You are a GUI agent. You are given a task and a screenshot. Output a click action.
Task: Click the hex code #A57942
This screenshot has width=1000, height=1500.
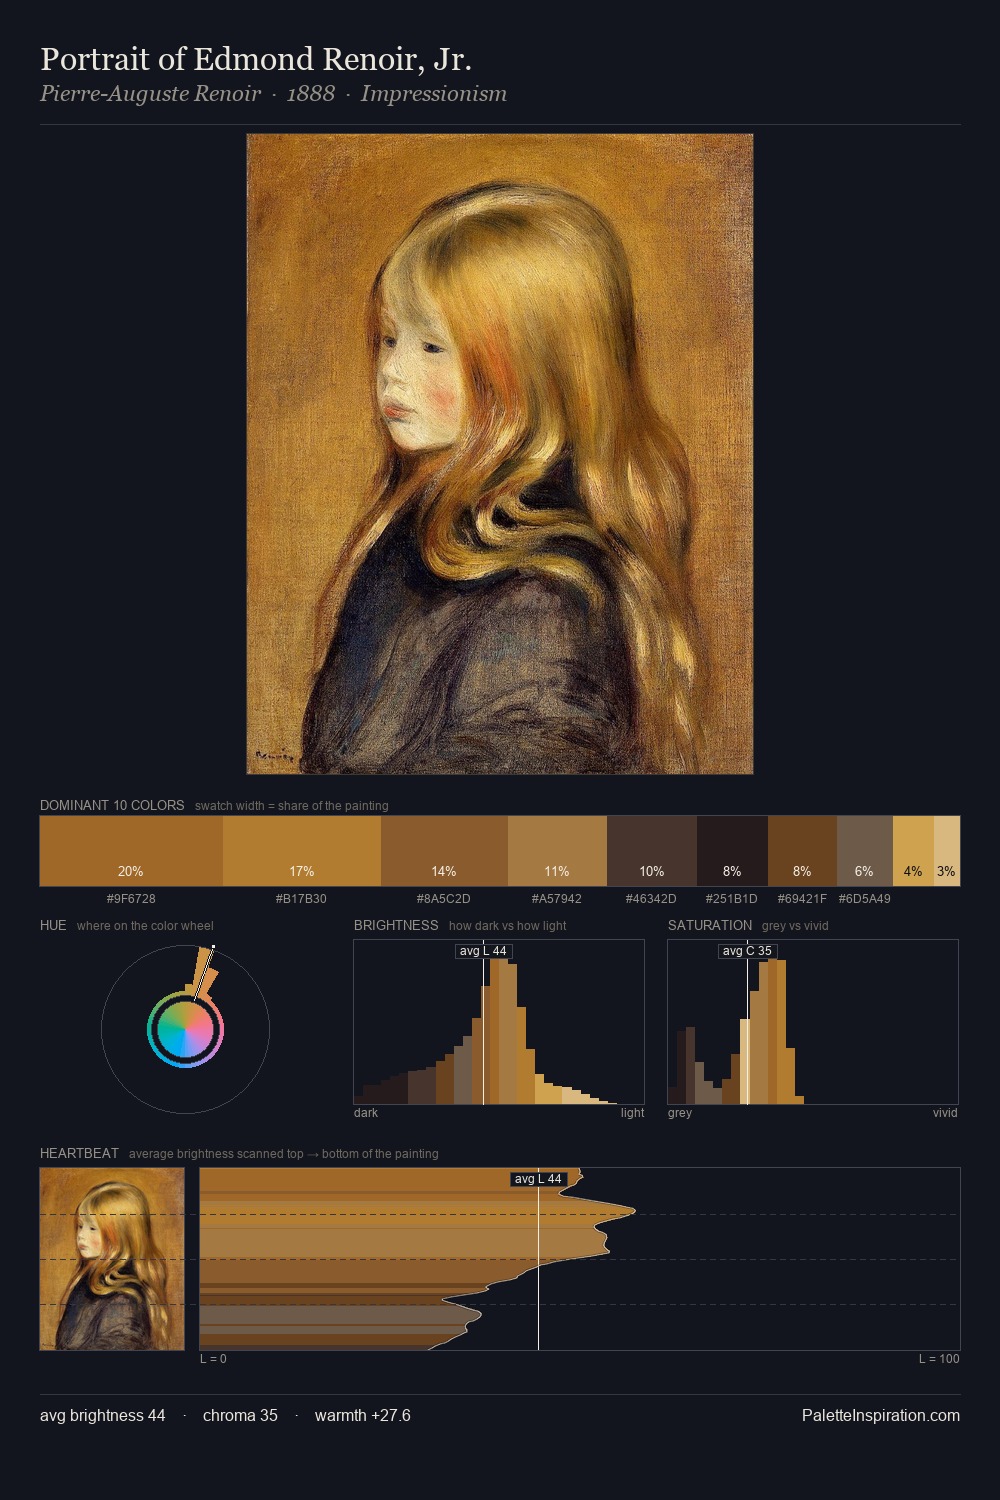[557, 899]
